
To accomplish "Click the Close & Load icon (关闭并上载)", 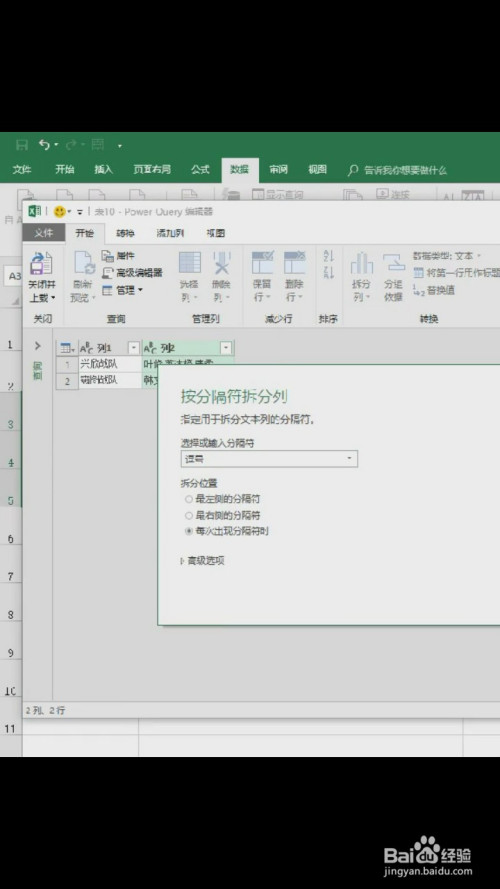I will tap(41, 265).
